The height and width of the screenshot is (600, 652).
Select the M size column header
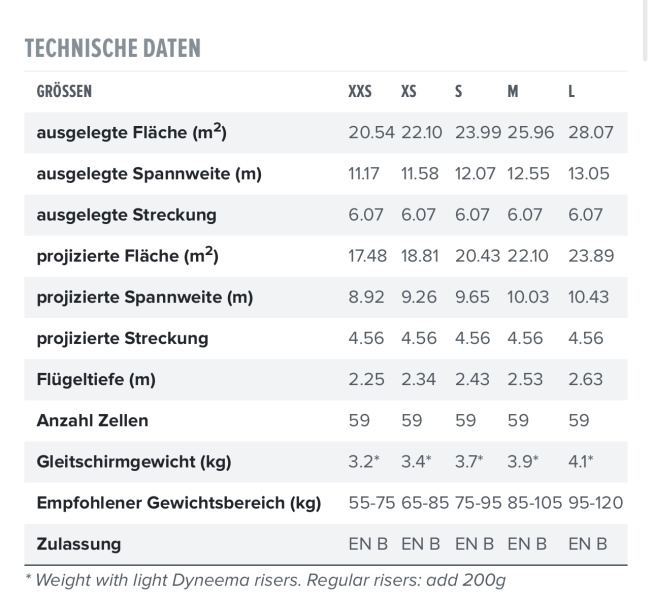point(513,91)
